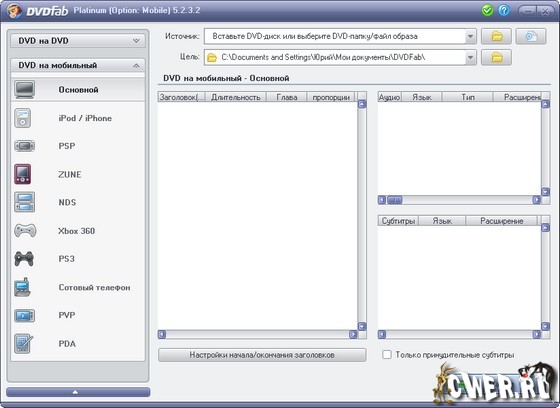This screenshot has width=560, height=408.
Task: Click the green checkmark settings icon
Action: tap(487, 10)
